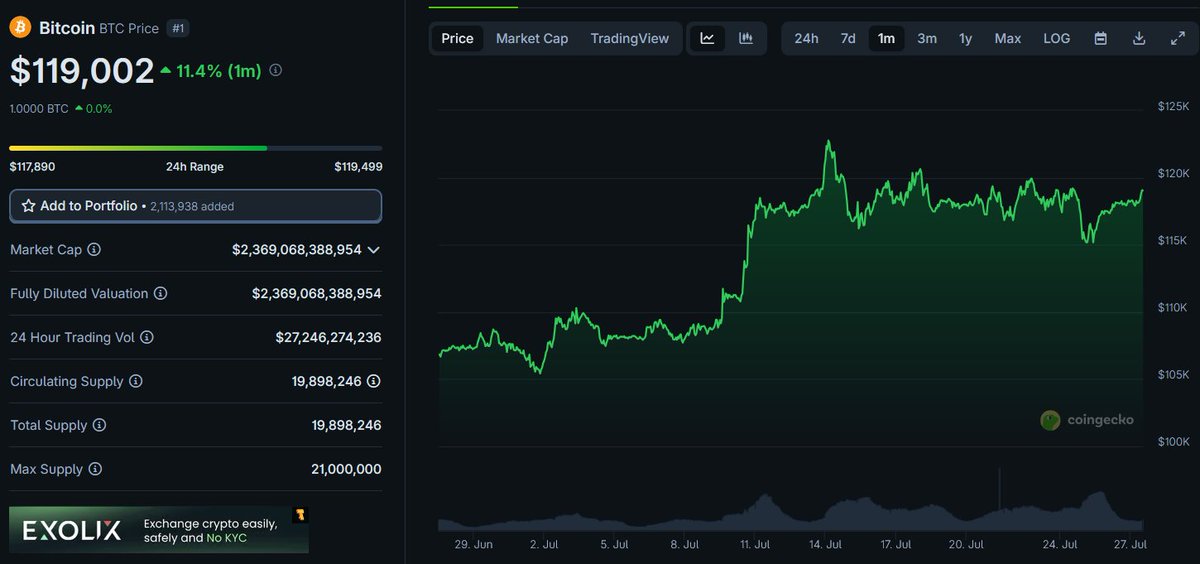
Task: Set chart range to 7d
Action: click(848, 38)
